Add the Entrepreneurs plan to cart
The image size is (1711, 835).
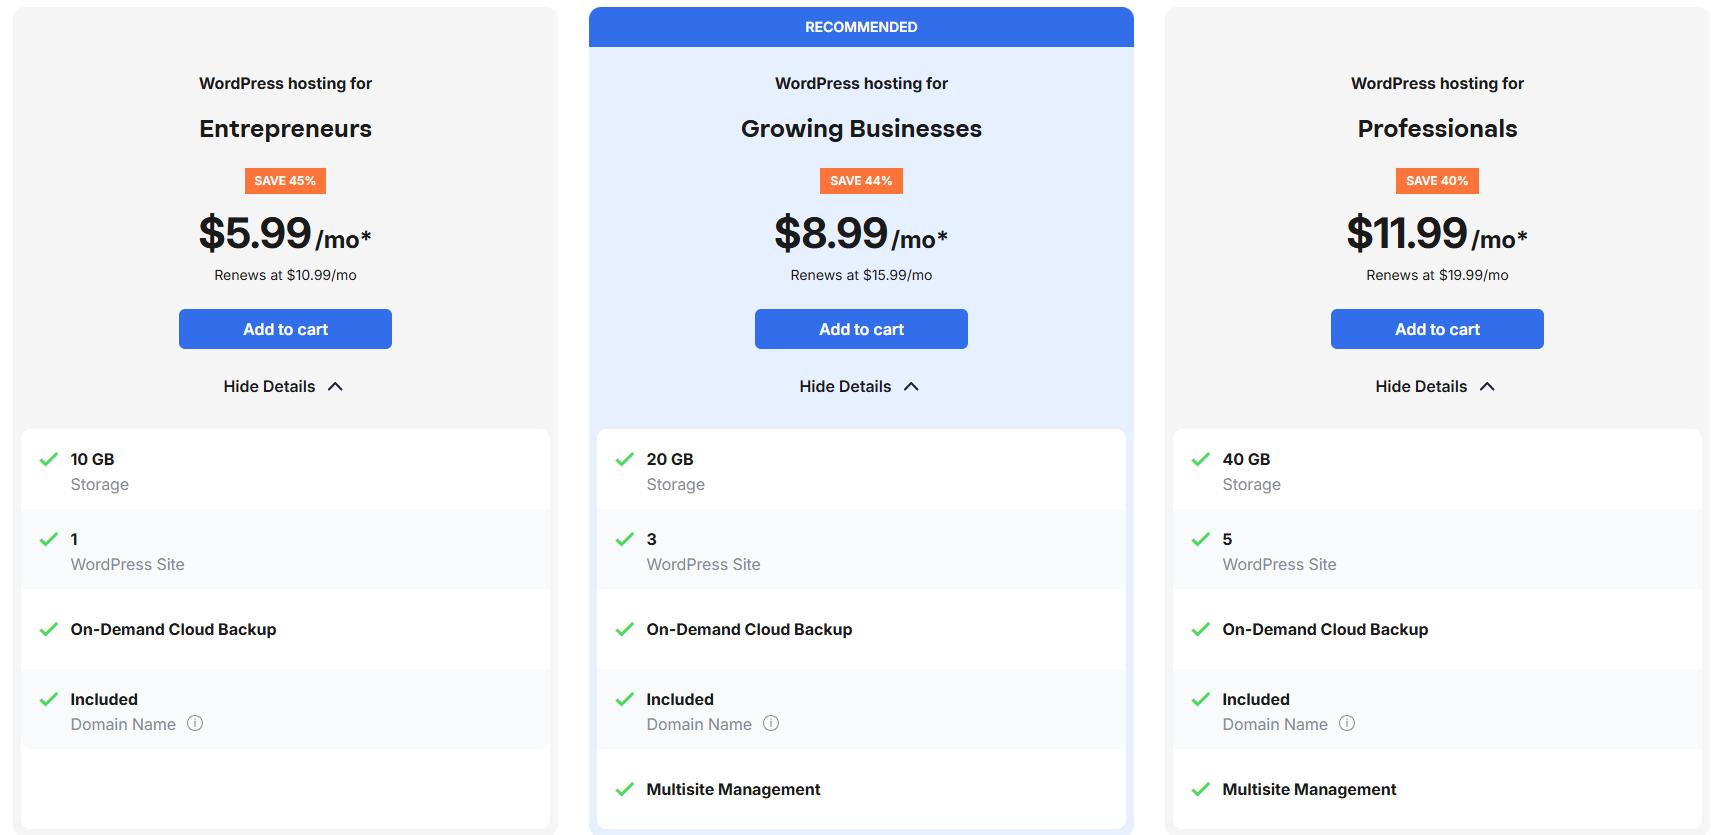pos(285,329)
